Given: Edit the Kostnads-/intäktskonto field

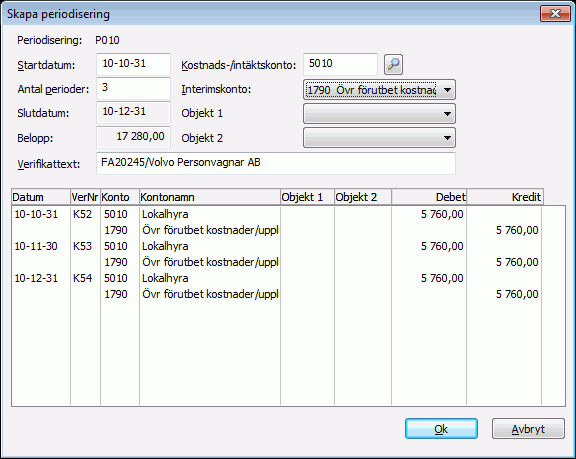Looking at the screenshot, I should point(341,64).
